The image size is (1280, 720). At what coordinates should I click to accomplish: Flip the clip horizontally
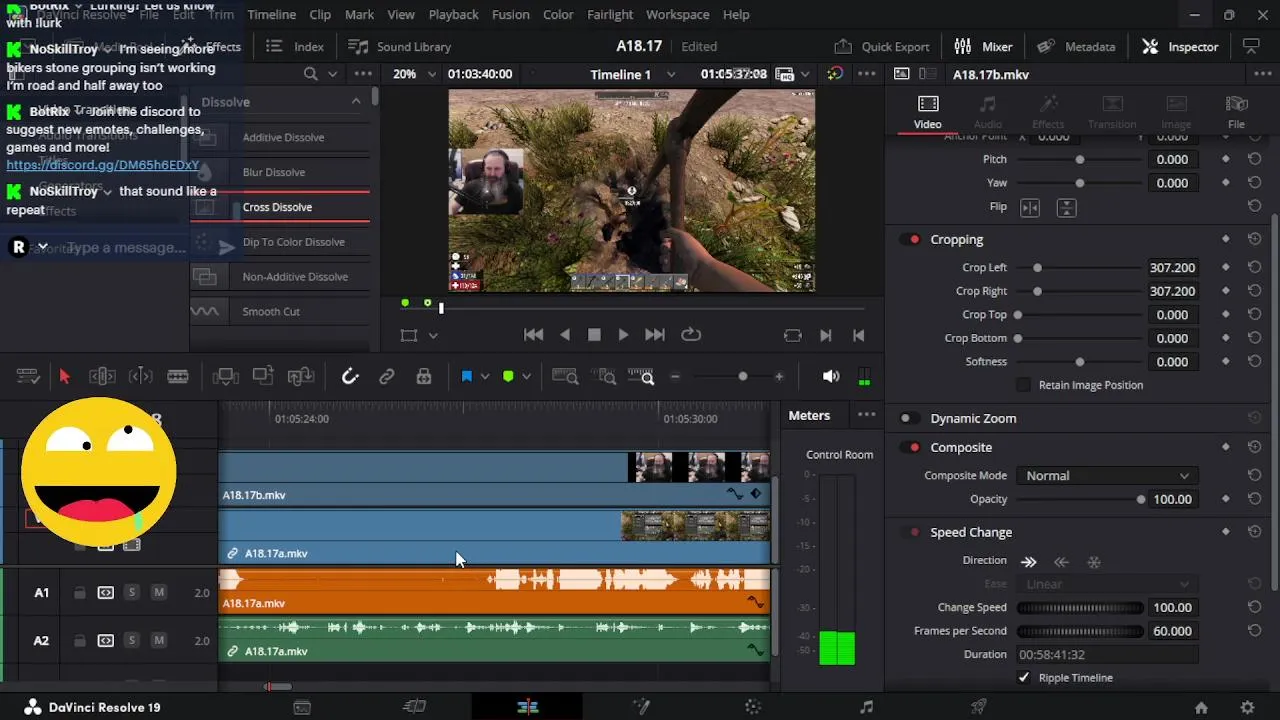(x=1029, y=207)
